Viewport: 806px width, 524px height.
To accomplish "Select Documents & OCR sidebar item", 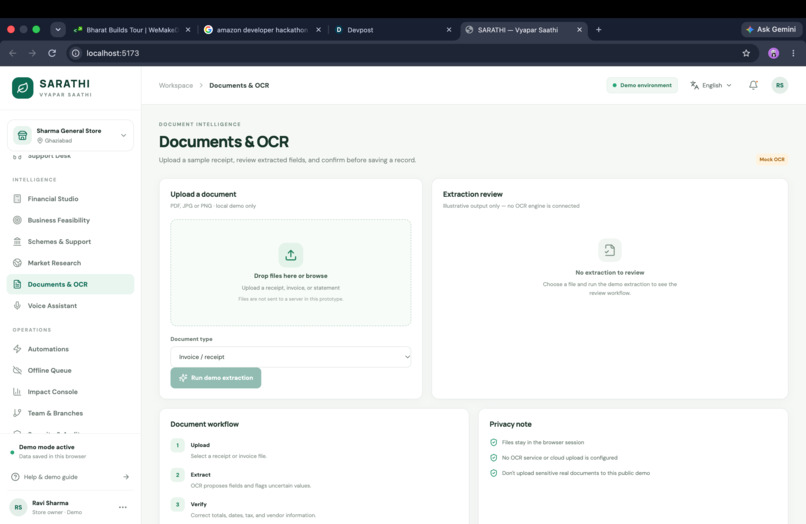I will pyautogui.click(x=70, y=284).
